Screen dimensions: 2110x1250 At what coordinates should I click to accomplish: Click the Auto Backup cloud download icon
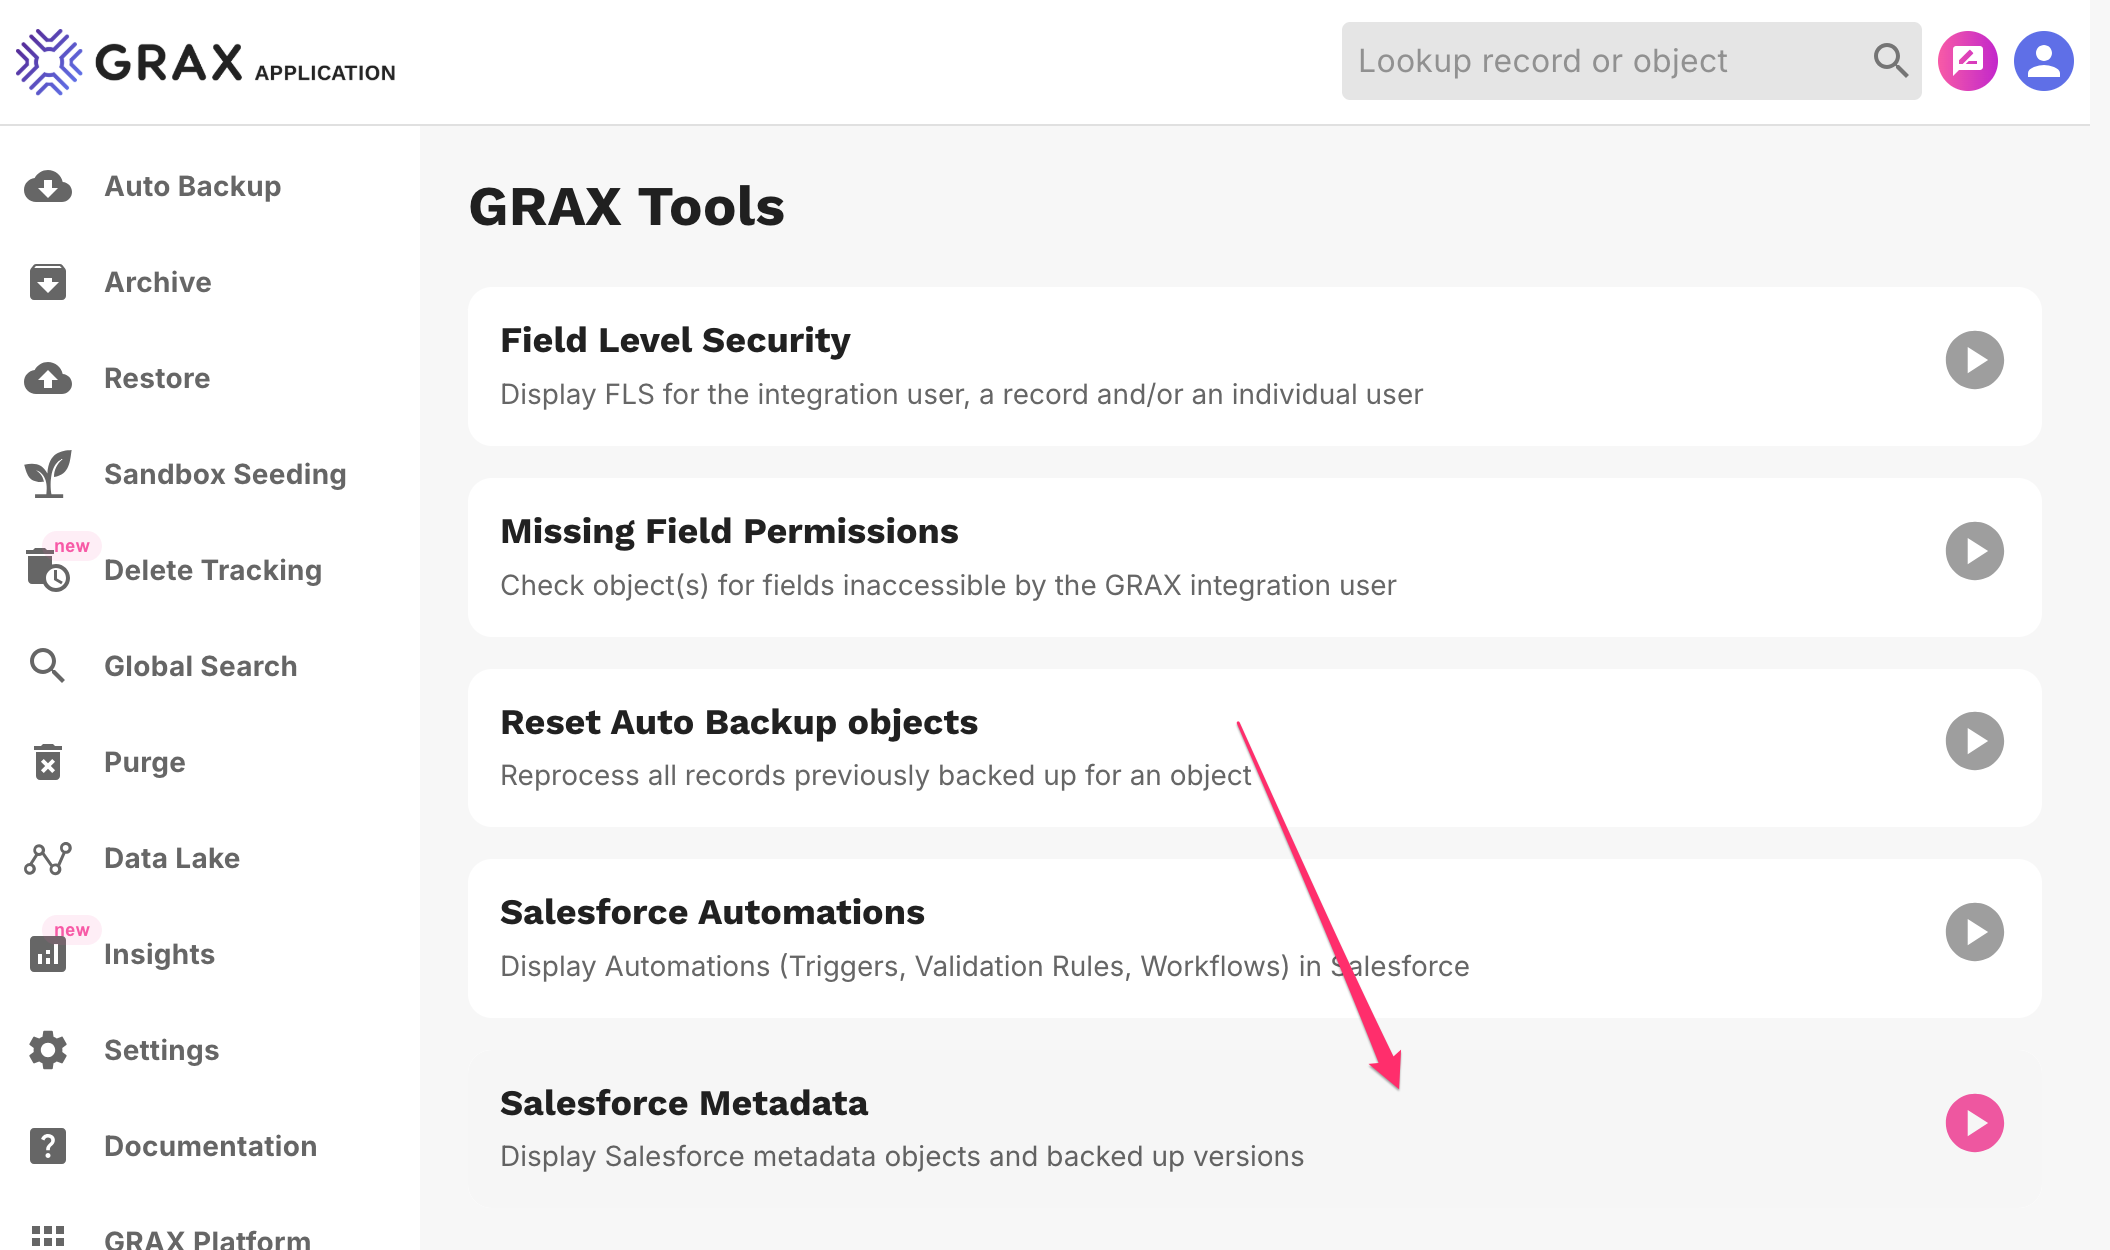[x=48, y=187]
